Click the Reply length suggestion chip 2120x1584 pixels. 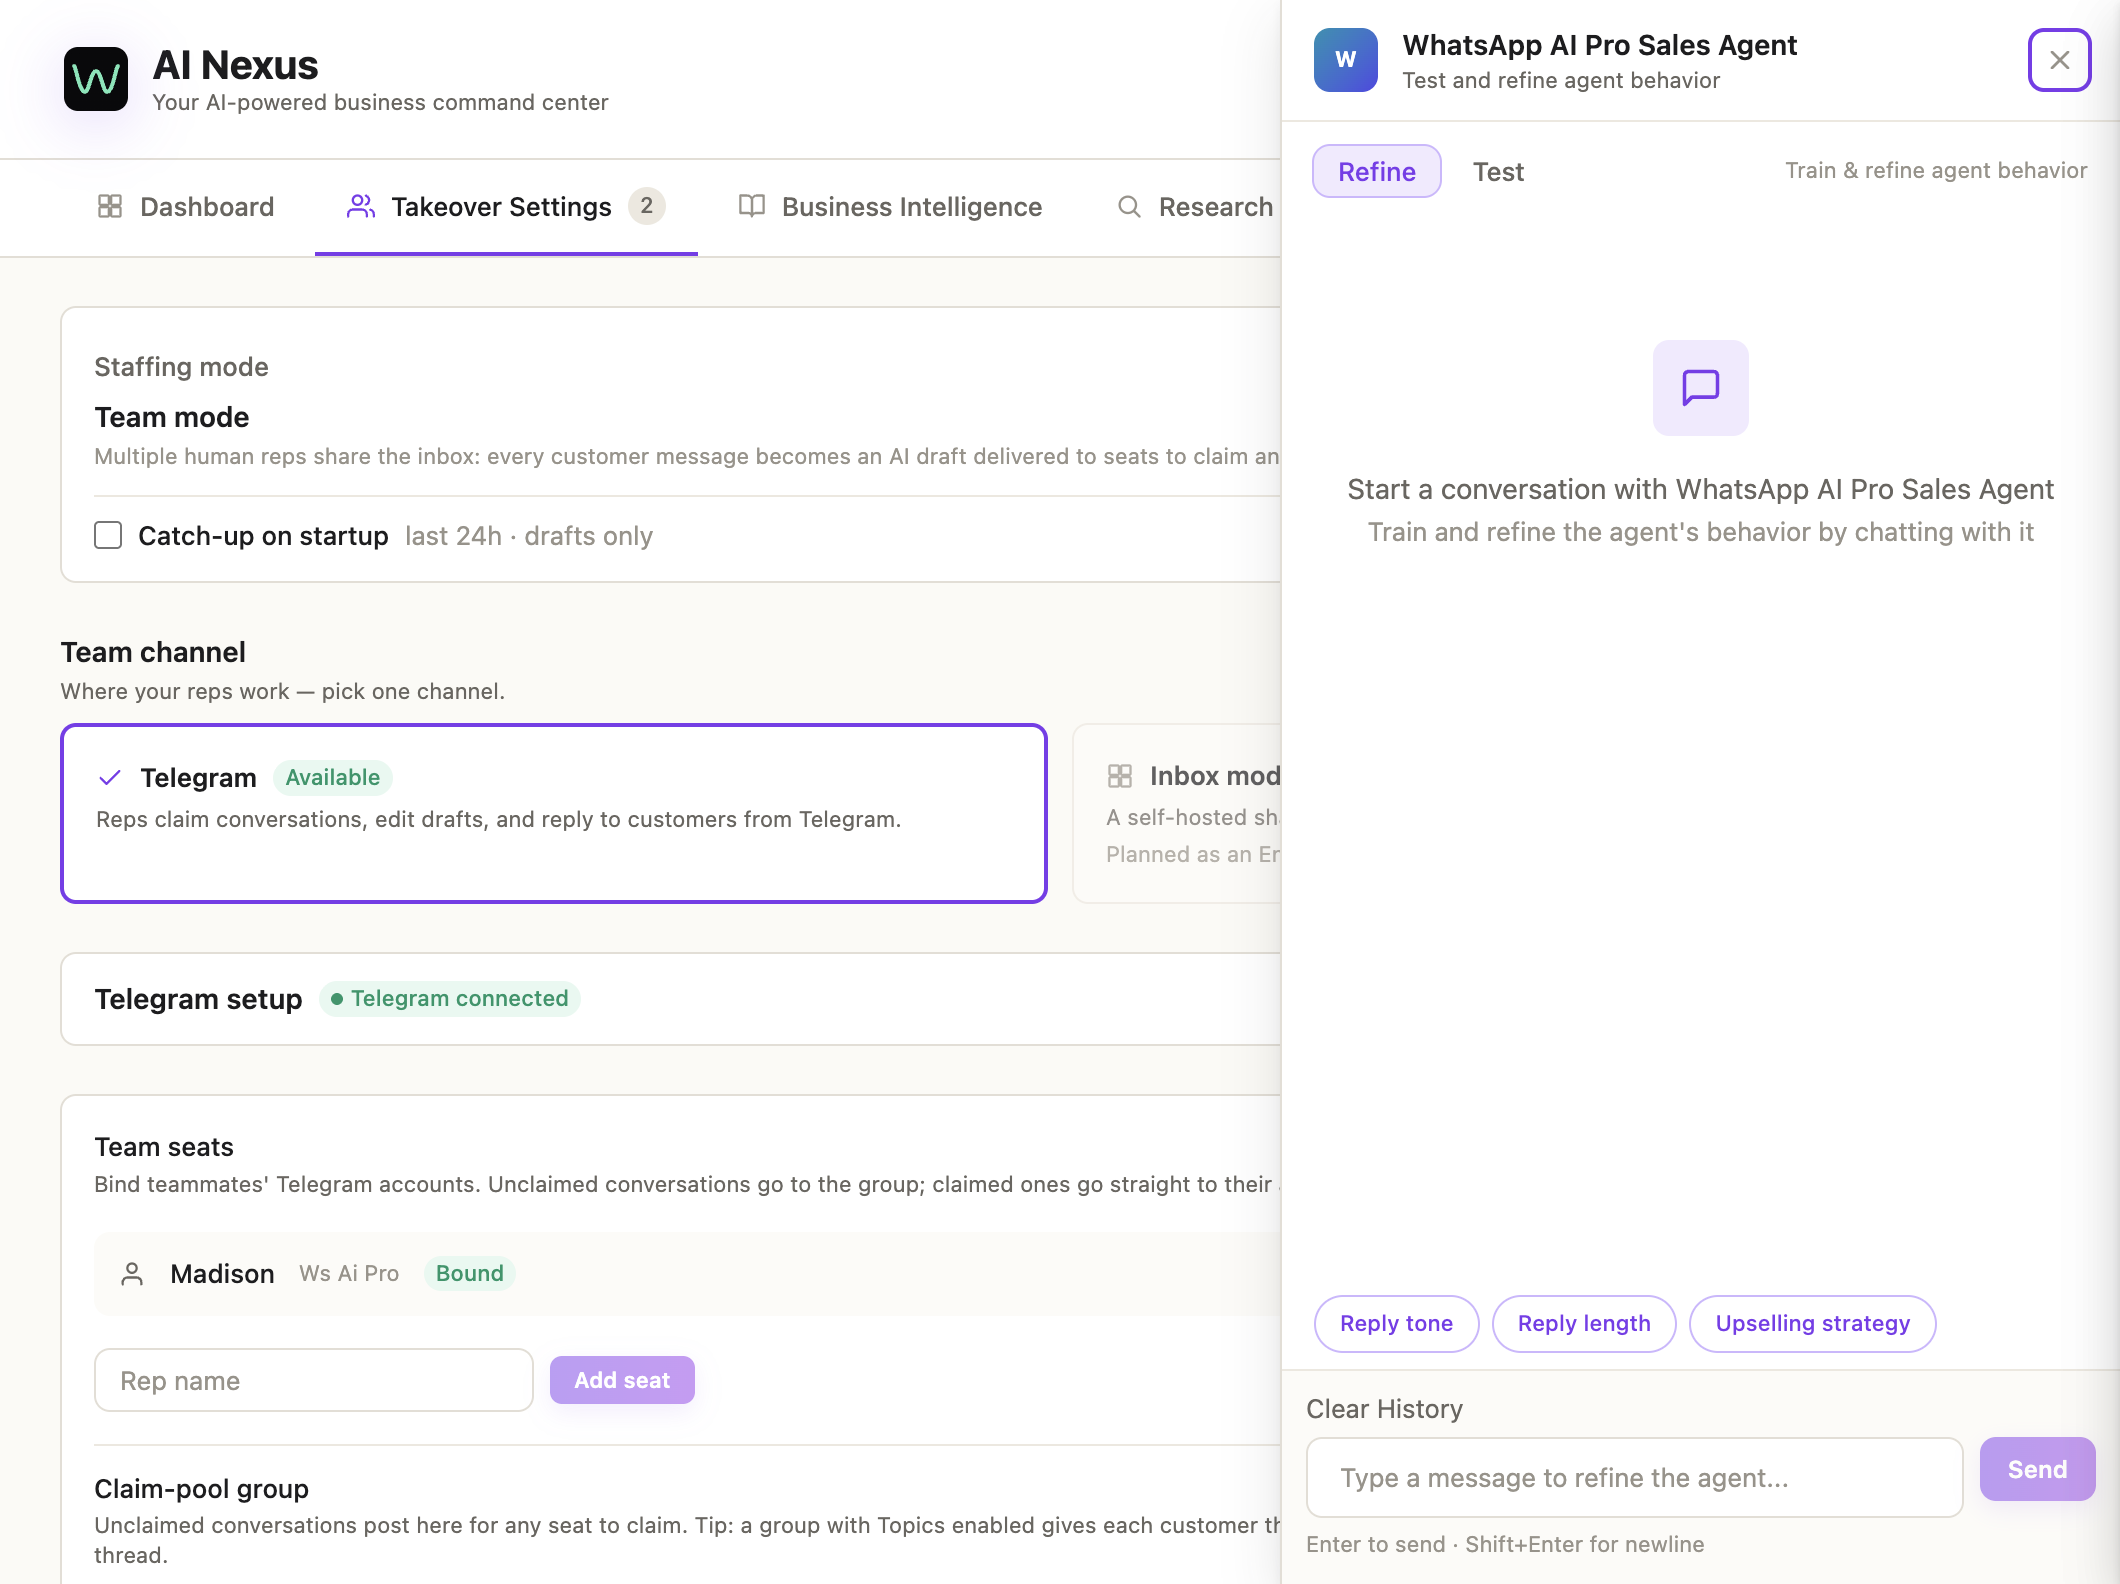(1584, 1323)
